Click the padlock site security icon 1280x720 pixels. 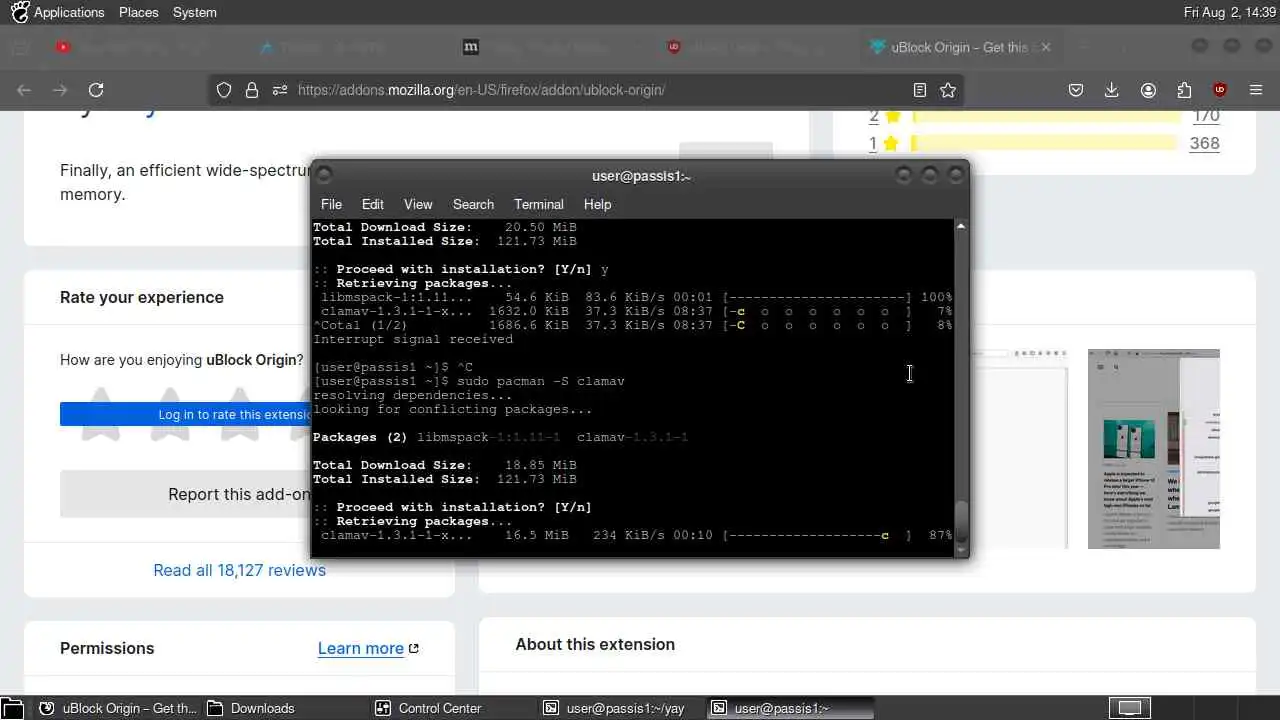(252, 90)
